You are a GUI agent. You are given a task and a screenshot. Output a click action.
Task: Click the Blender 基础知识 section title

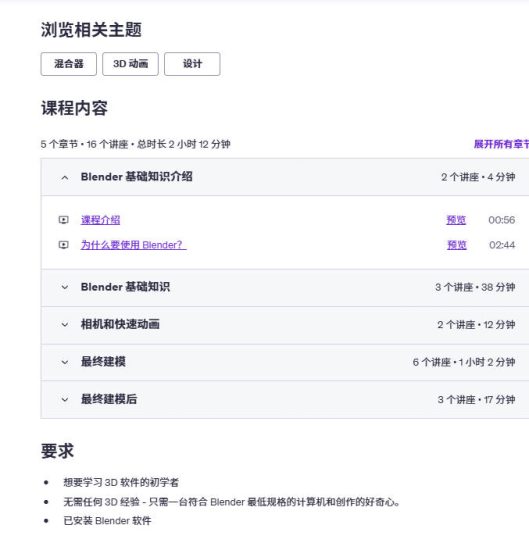click(x=125, y=287)
